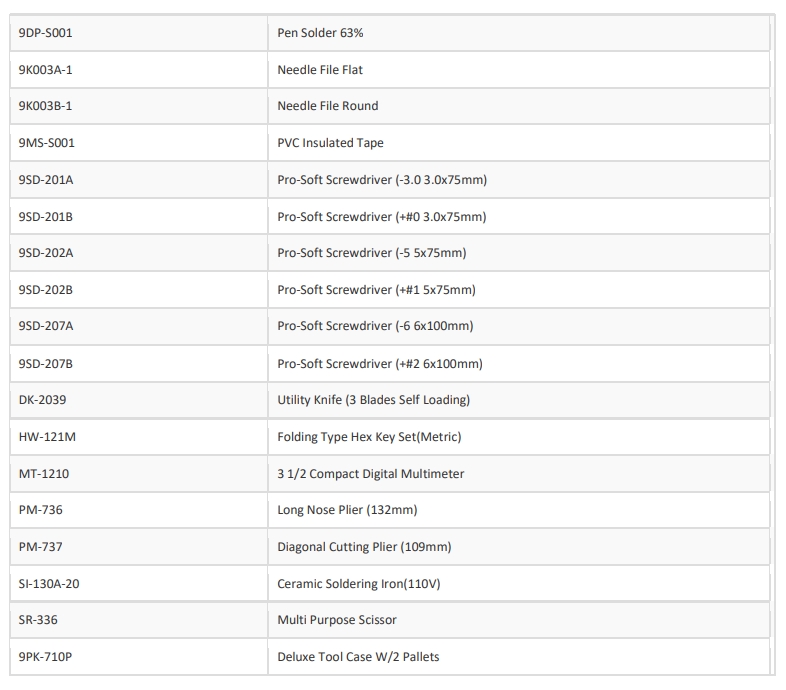Click Diagonal Cutting Plier (109mm) cell

coord(364,547)
